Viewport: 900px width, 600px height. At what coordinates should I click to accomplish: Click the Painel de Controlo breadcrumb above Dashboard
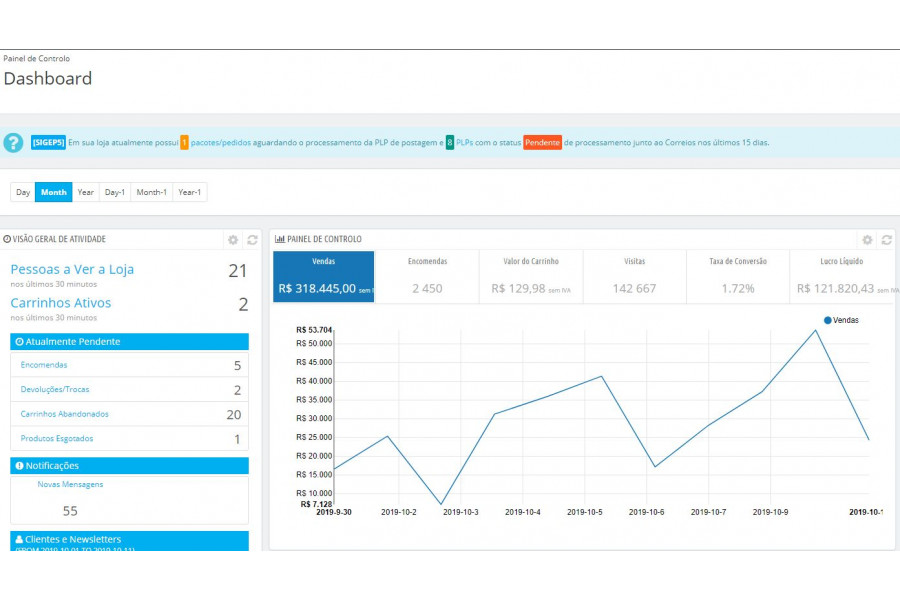coord(37,59)
